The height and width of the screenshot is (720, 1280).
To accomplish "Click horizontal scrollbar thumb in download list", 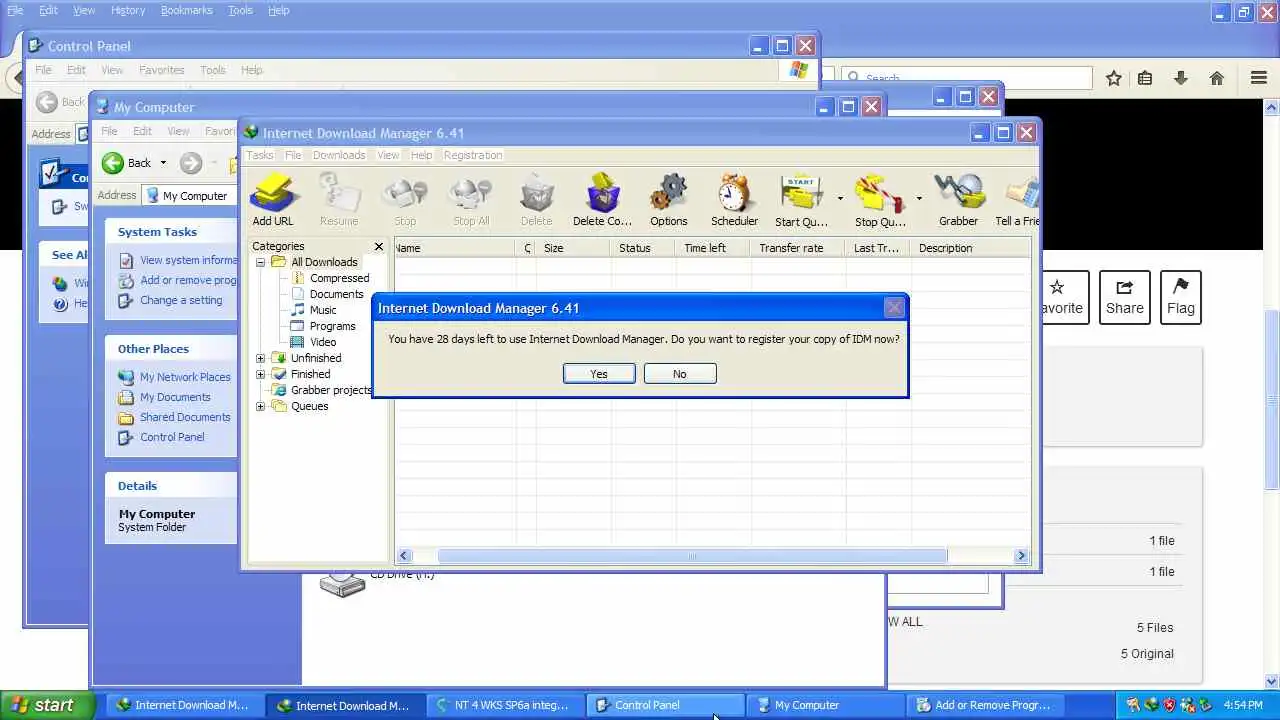I will point(692,556).
